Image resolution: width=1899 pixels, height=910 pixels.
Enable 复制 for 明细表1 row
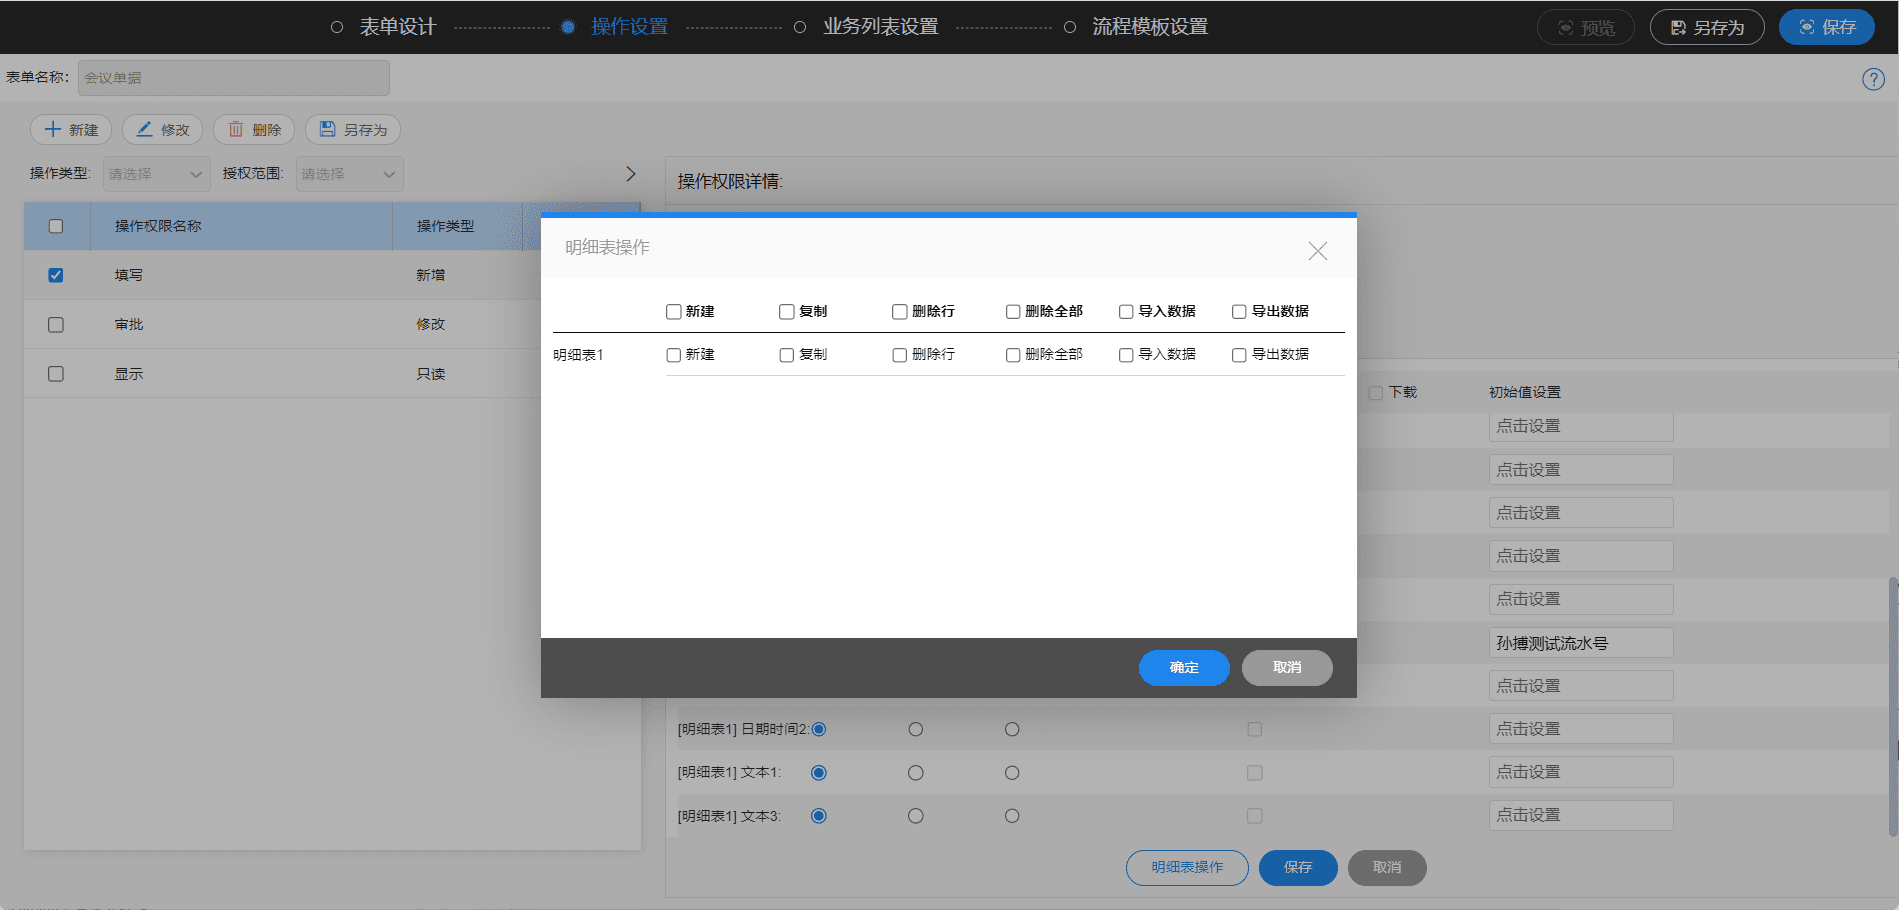786,355
